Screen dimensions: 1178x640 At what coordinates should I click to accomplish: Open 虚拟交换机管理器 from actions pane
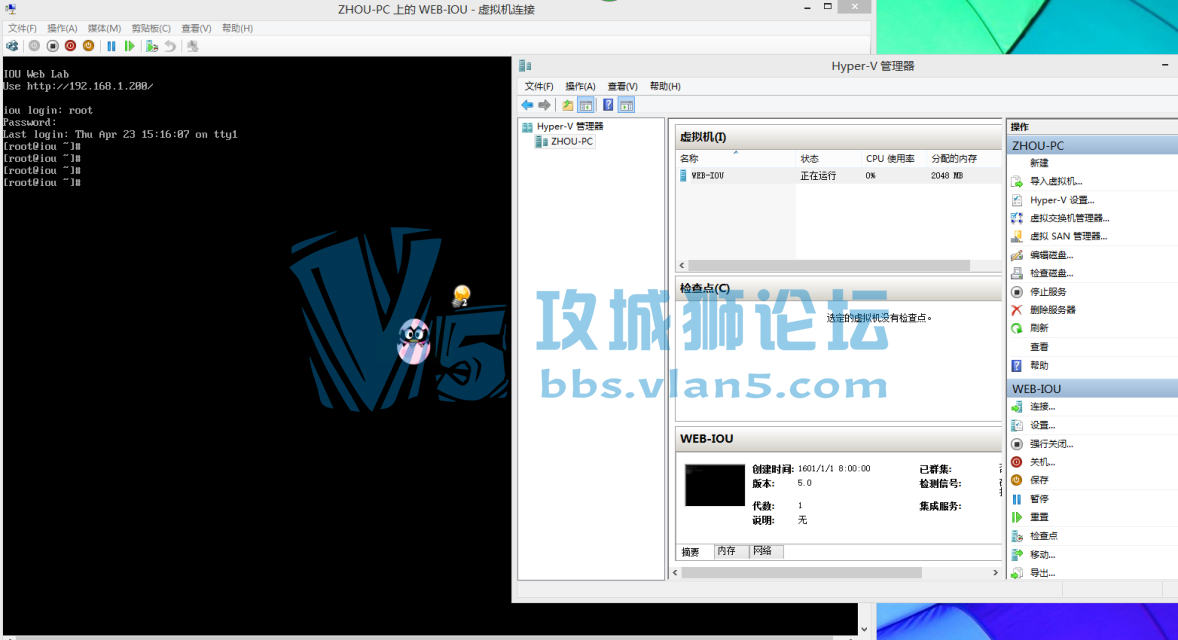point(1069,218)
